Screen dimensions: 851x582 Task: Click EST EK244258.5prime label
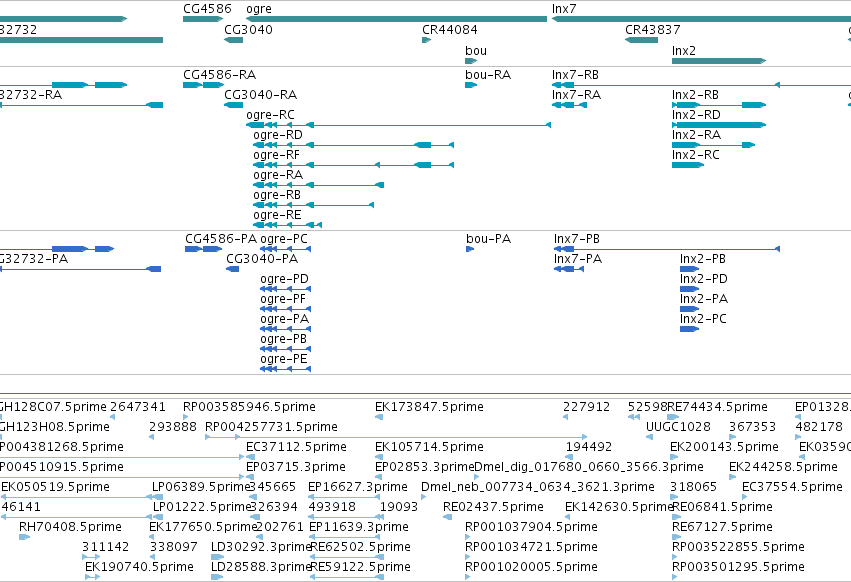(x=784, y=467)
